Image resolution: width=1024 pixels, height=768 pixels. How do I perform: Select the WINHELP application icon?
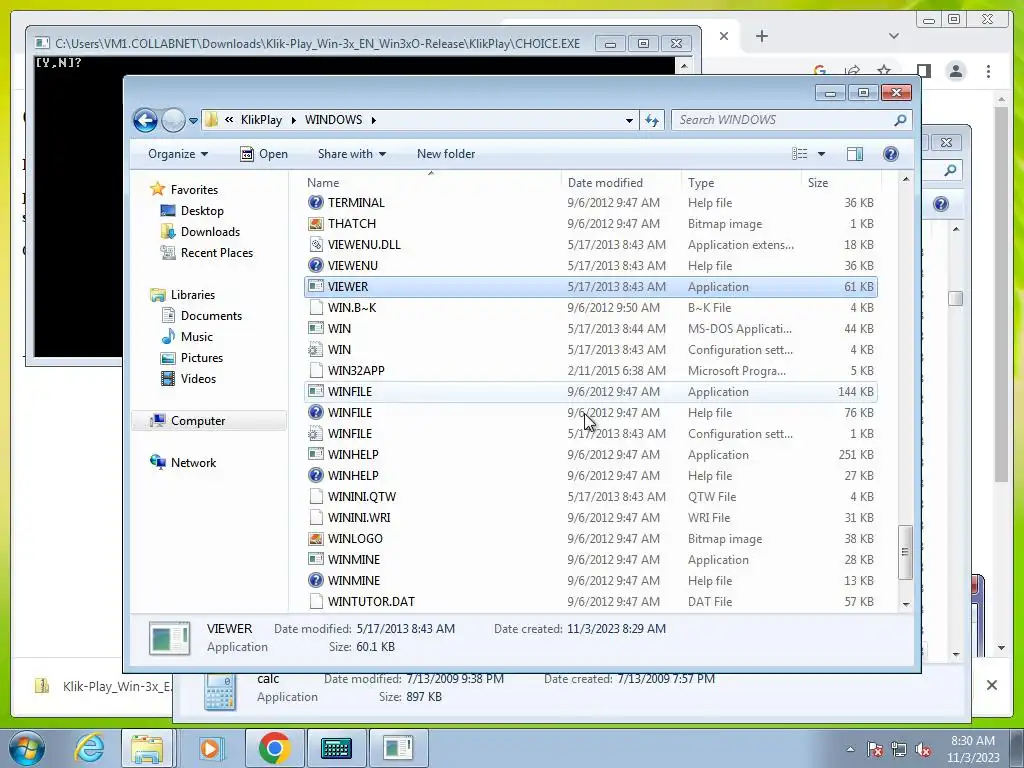click(315, 455)
